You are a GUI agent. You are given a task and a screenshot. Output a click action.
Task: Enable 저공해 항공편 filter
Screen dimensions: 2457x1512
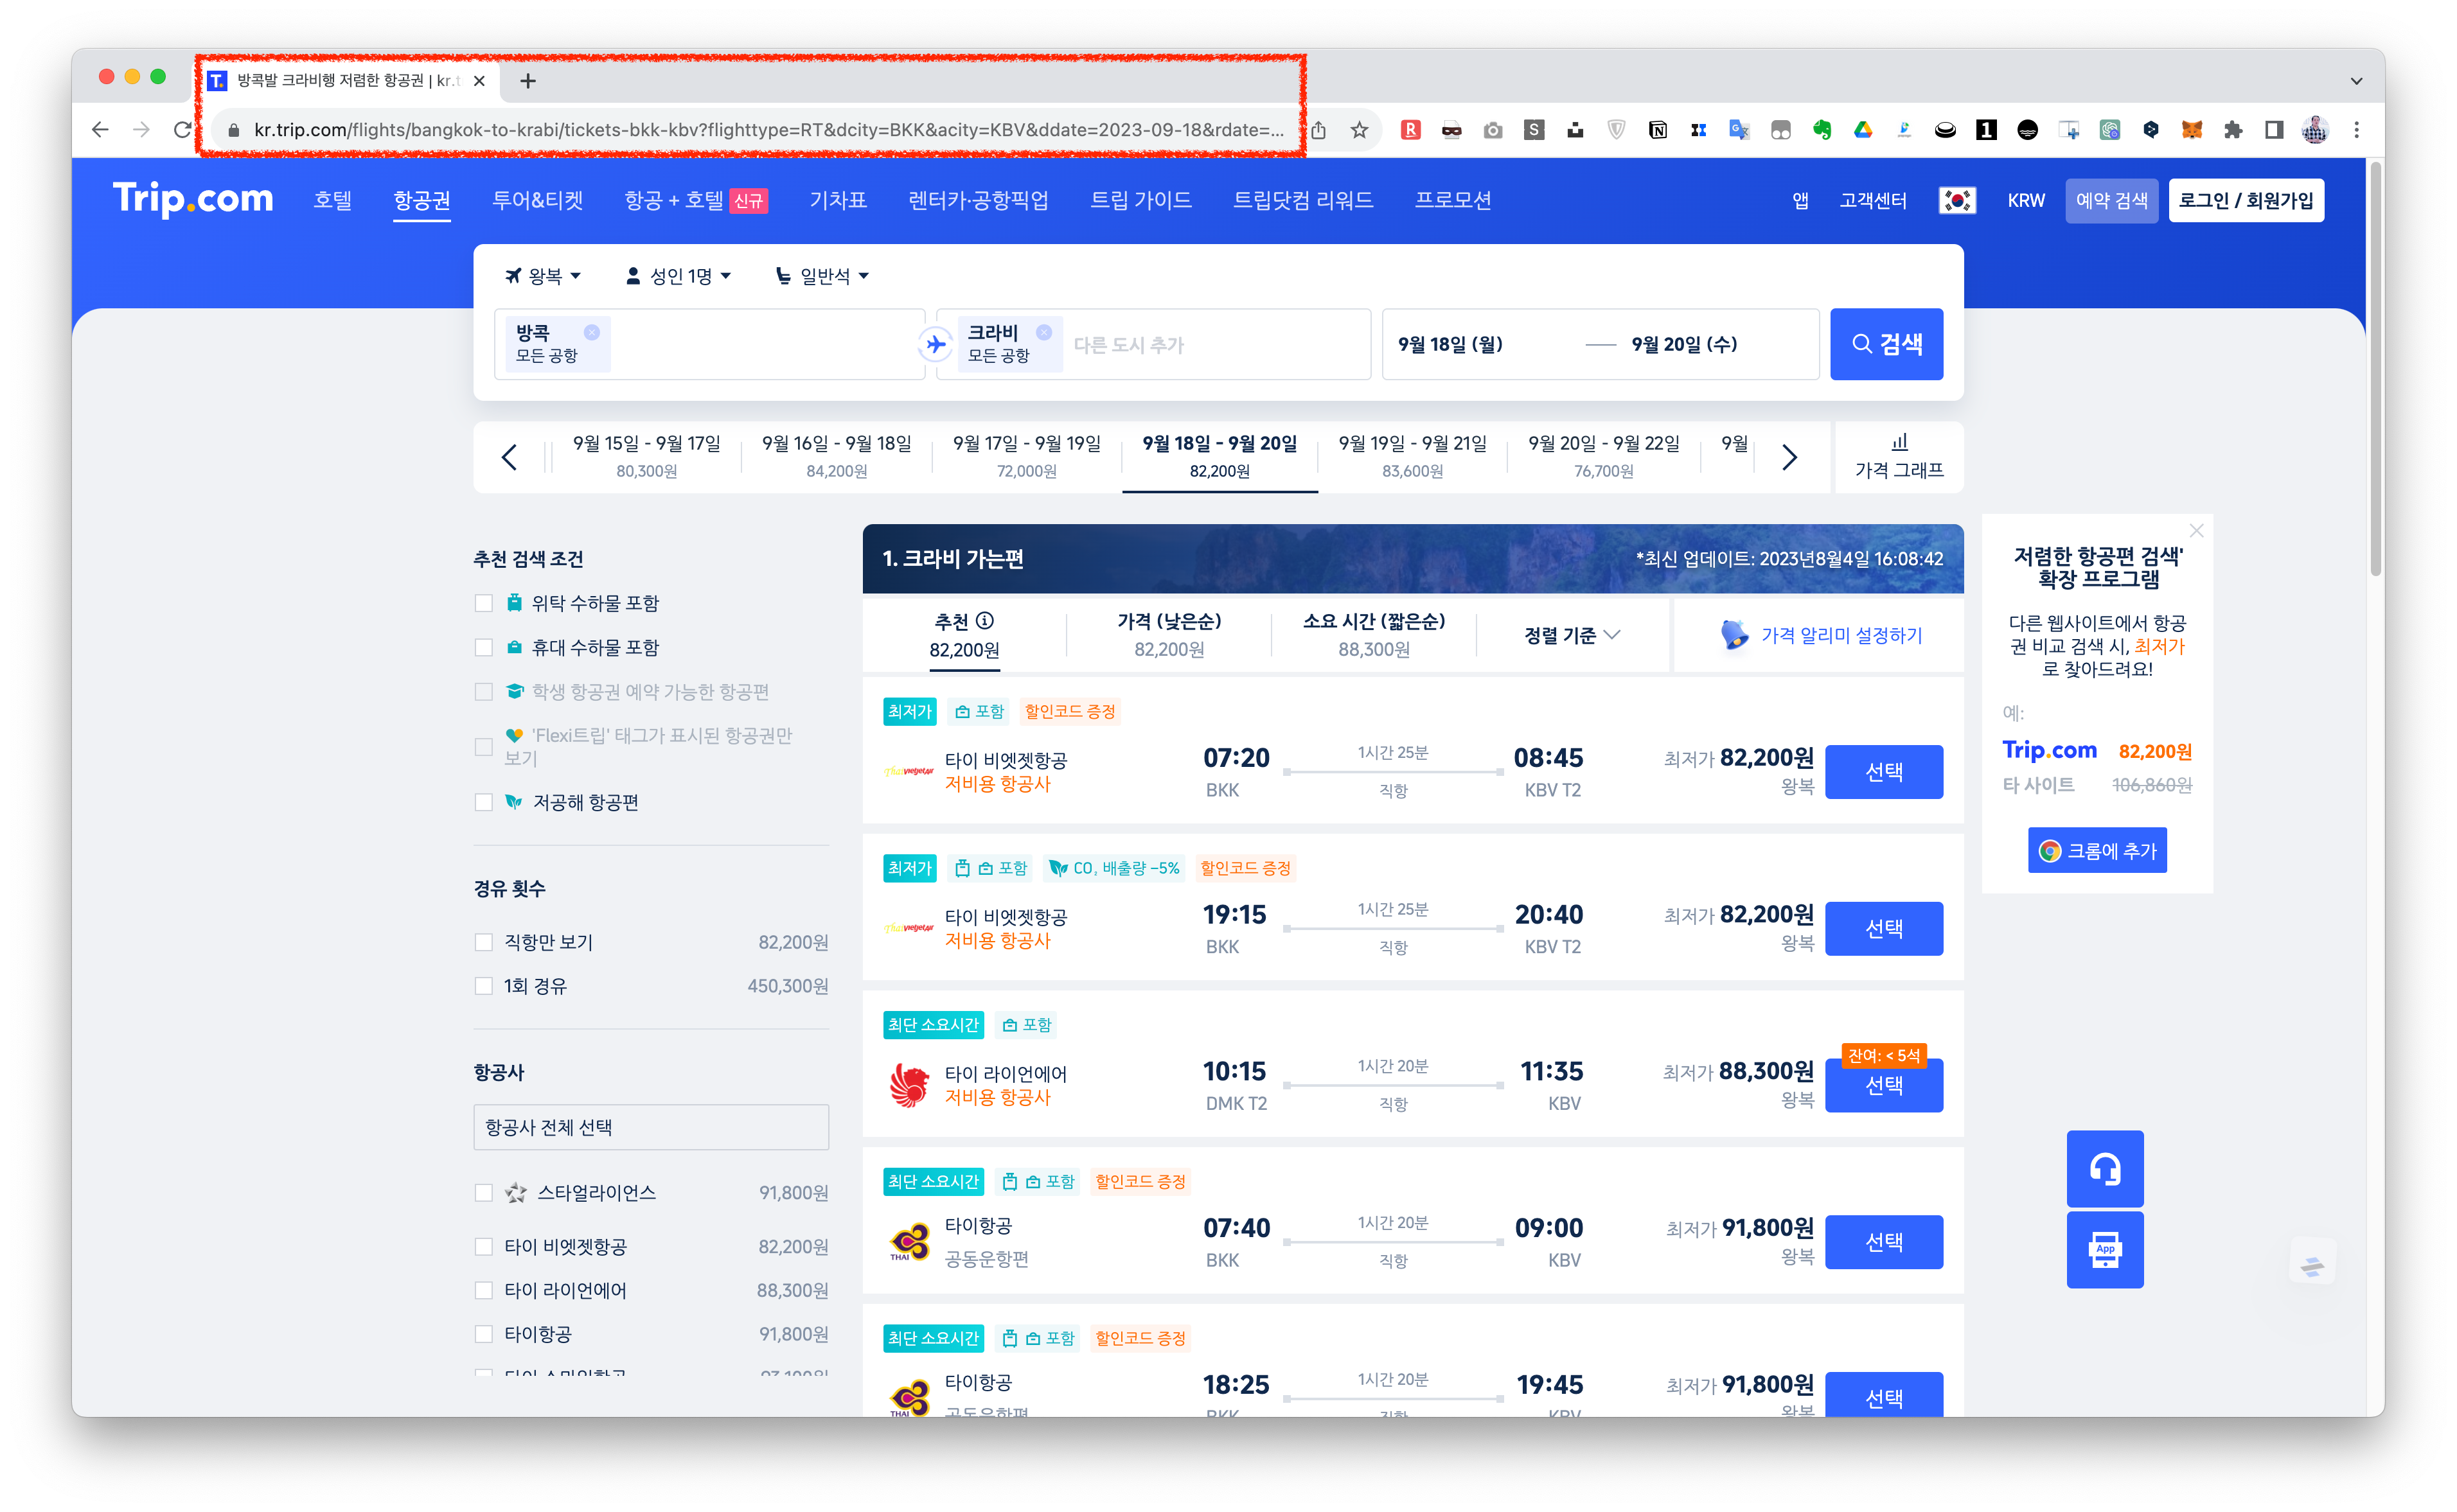[484, 802]
